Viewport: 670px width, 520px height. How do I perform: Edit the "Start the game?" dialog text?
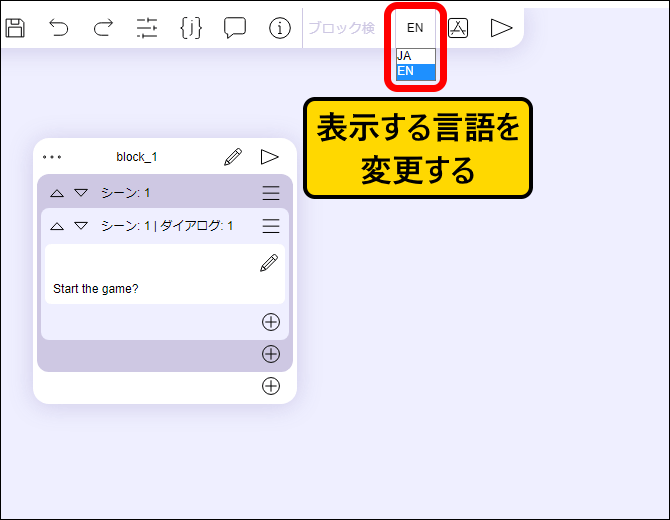(x=269, y=263)
